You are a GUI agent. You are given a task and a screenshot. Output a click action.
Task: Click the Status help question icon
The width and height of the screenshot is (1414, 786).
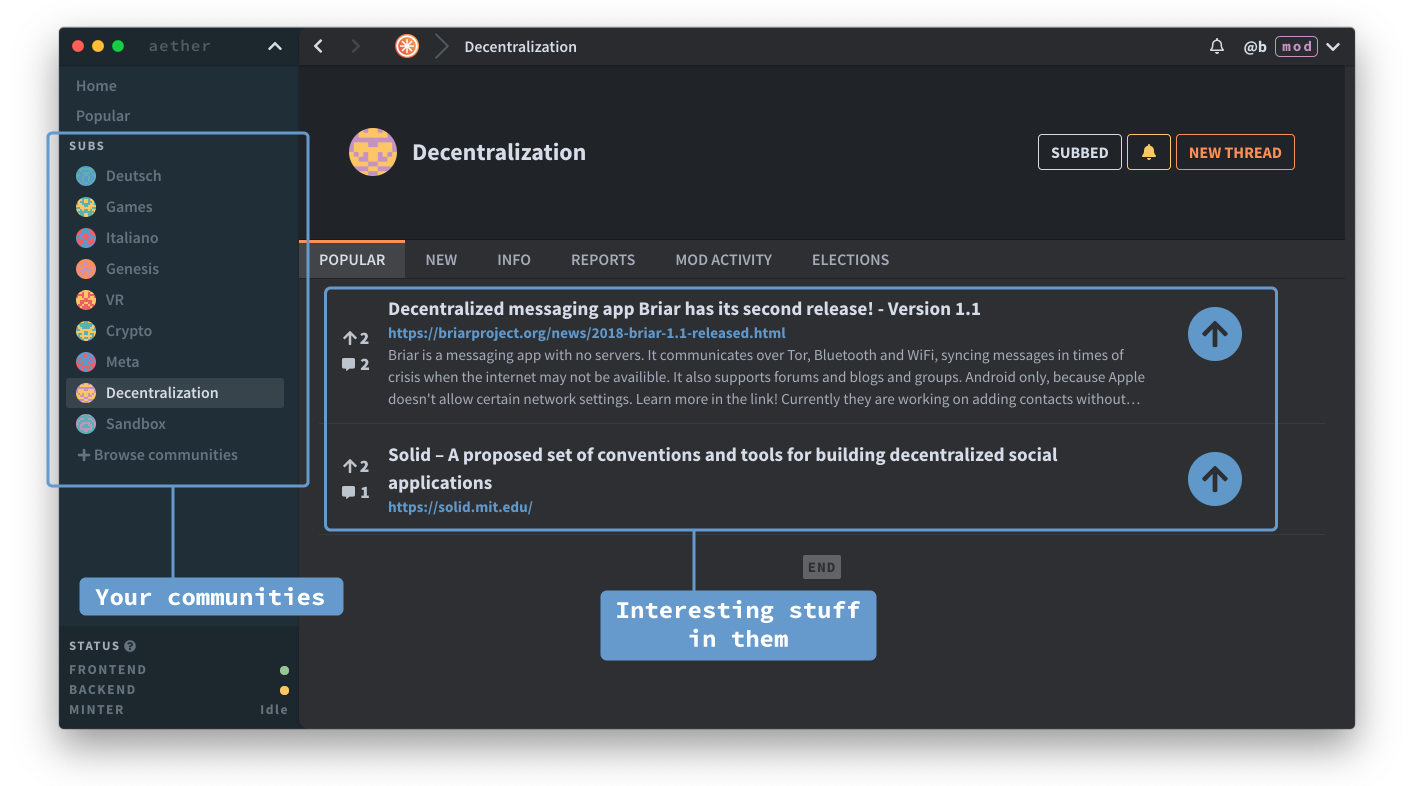coord(130,646)
